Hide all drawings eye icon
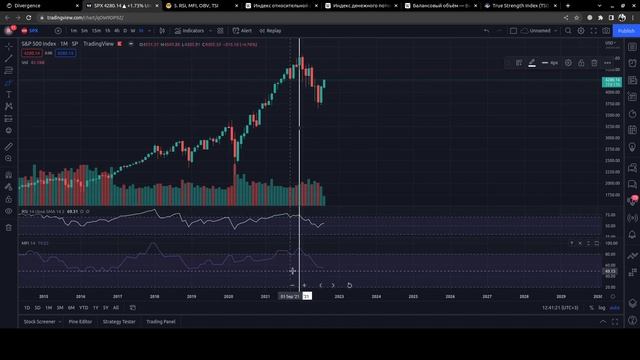The width and height of the screenshot is (640, 360). pos(9,211)
